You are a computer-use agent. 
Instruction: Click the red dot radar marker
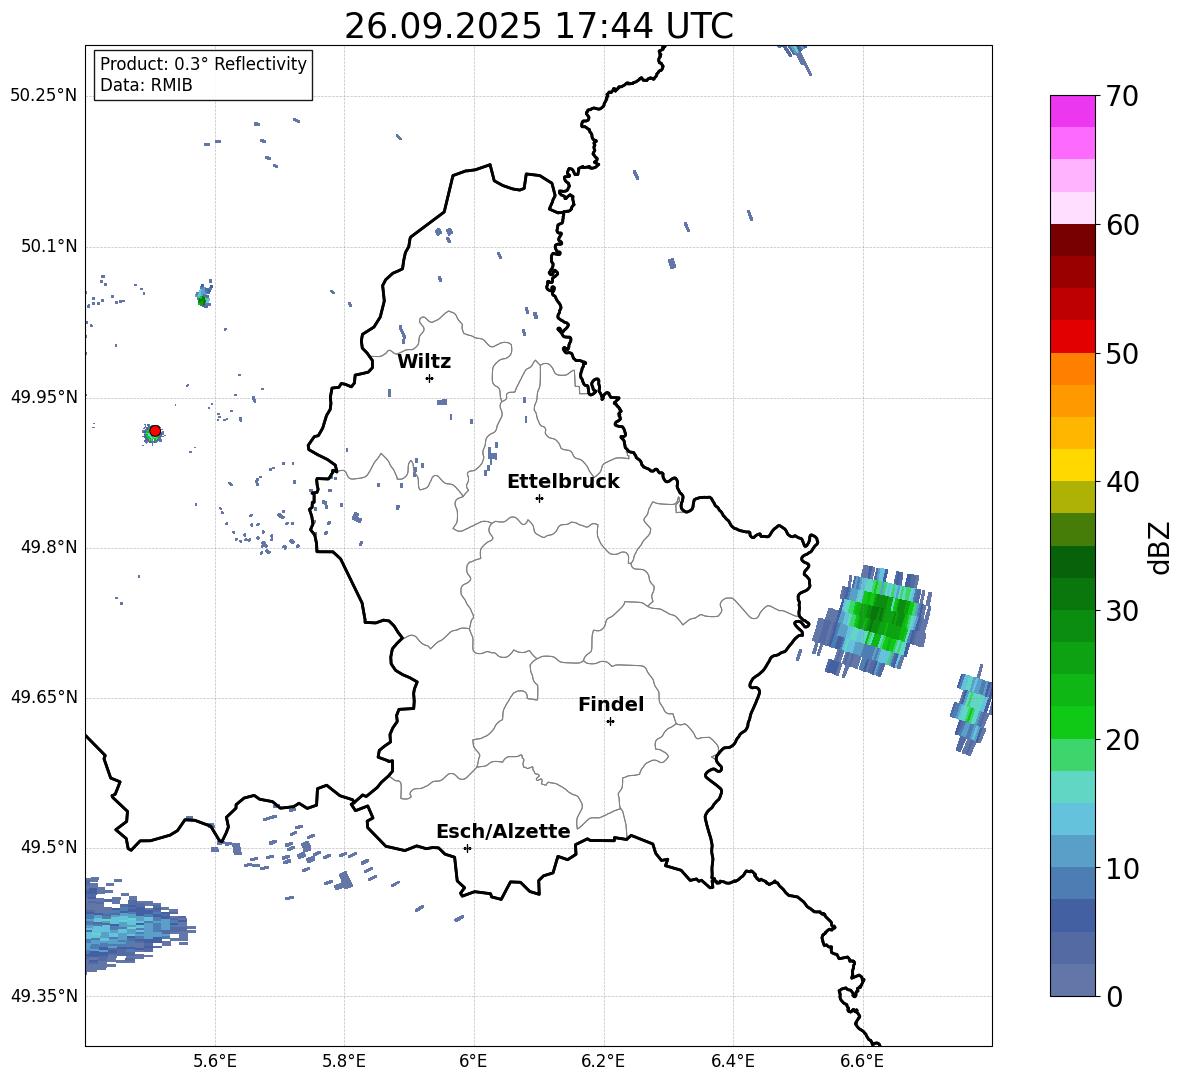(x=155, y=431)
